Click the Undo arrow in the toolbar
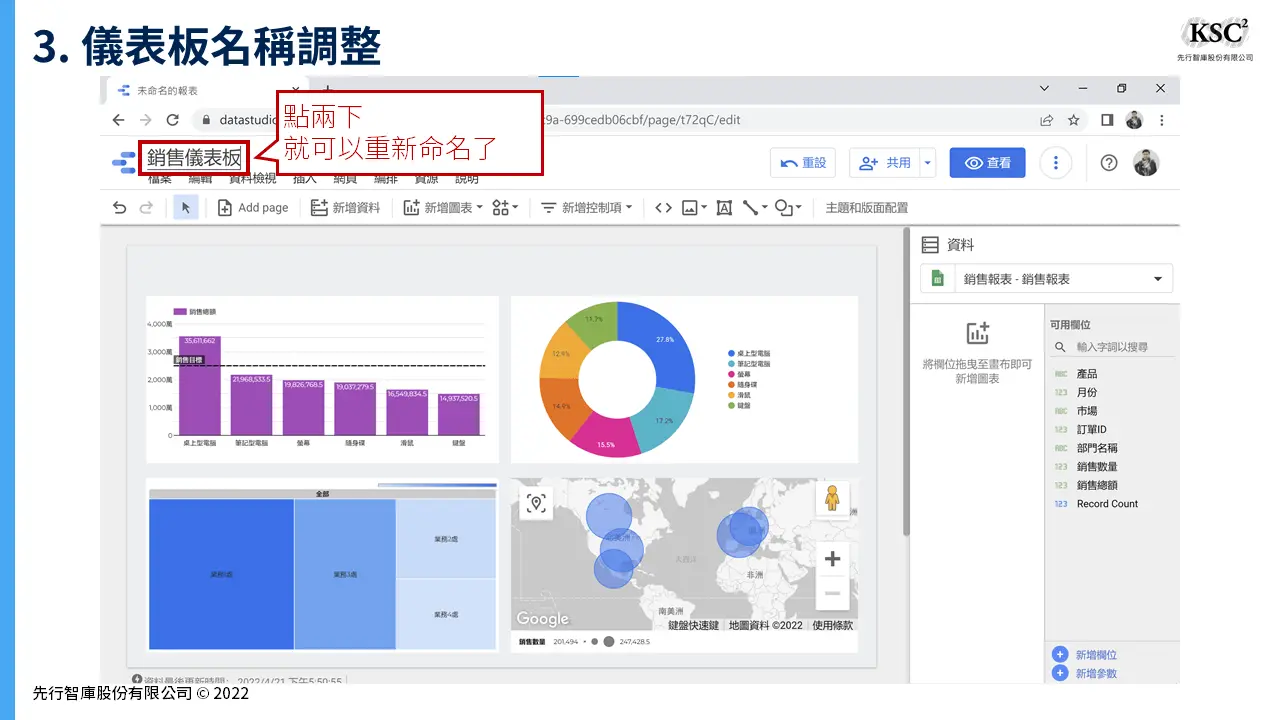This screenshot has width=1280, height=720. [119, 207]
